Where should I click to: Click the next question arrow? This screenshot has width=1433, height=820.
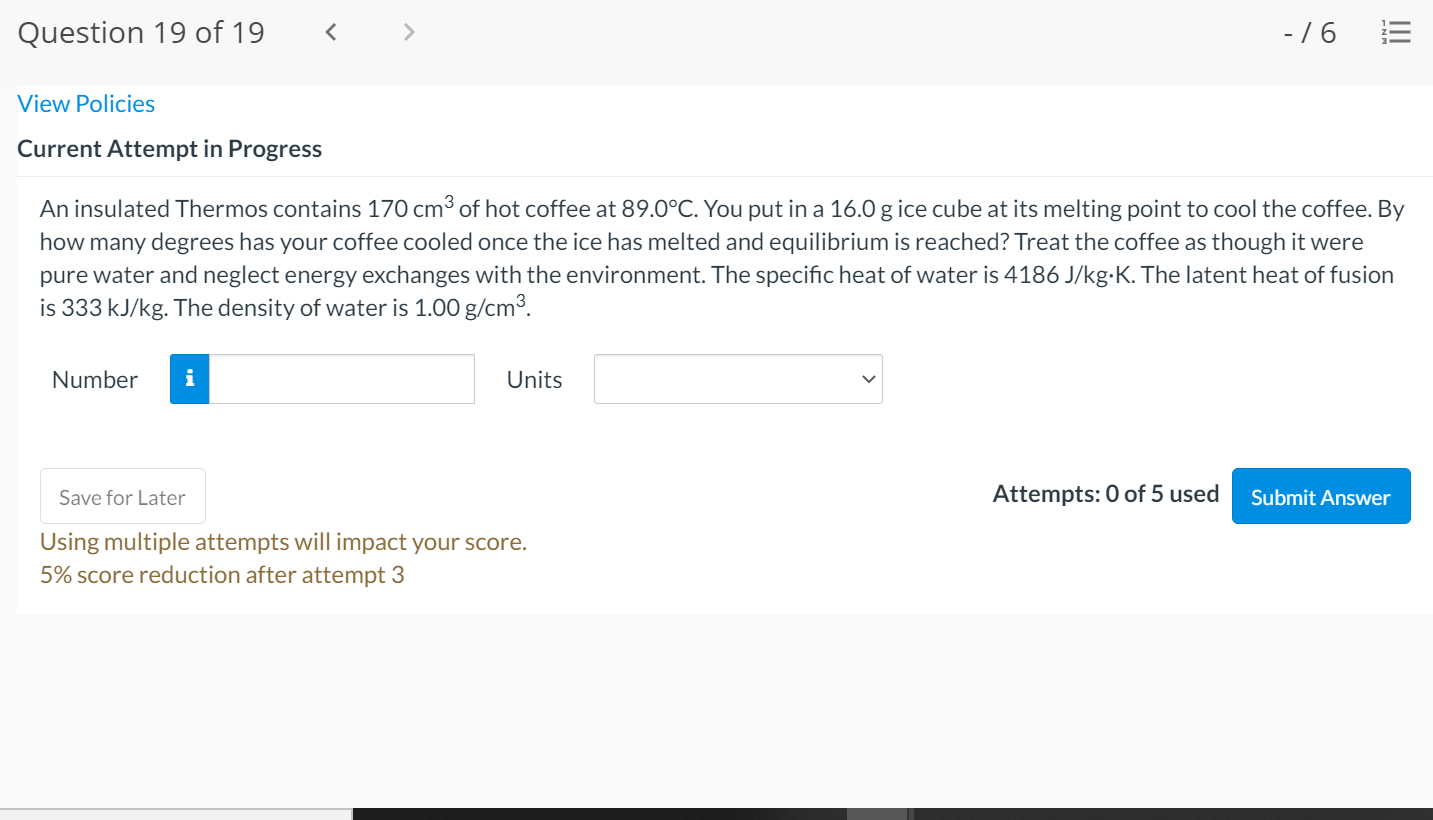click(407, 33)
